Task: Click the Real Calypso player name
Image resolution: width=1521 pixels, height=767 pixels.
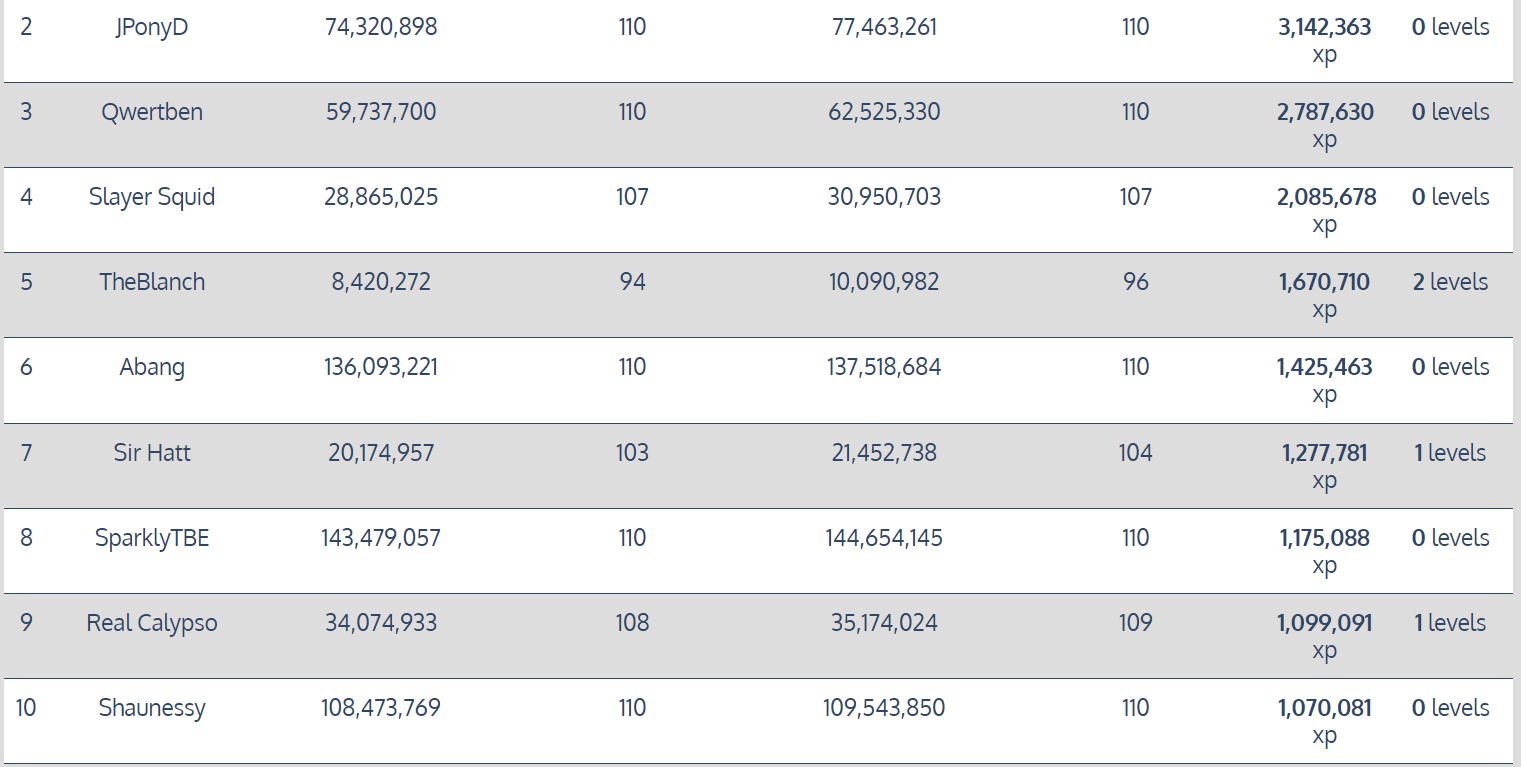Action: [x=152, y=623]
